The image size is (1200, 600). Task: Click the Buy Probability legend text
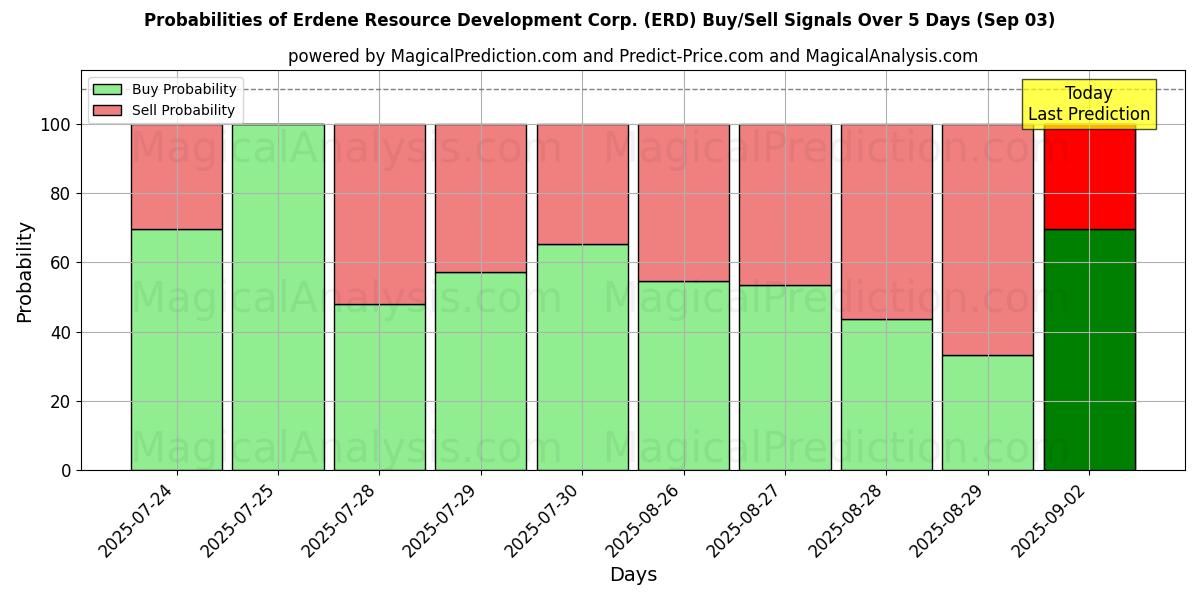(x=184, y=90)
